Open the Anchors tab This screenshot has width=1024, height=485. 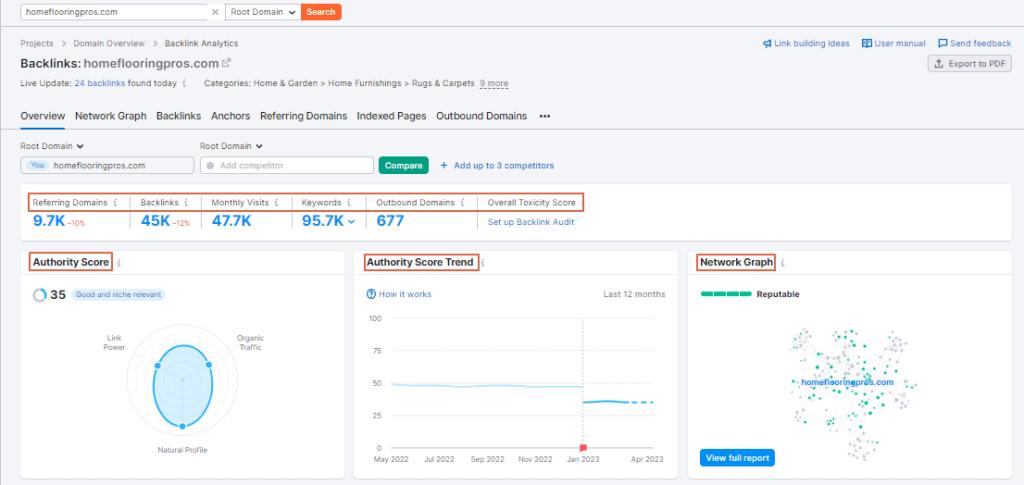(x=231, y=116)
